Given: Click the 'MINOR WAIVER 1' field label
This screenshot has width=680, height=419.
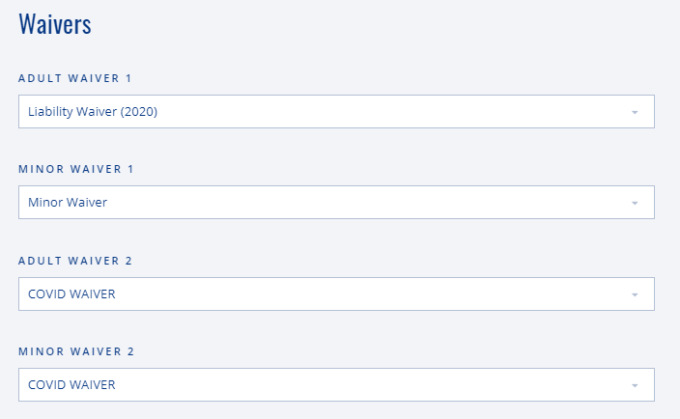Looking at the screenshot, I should 76,169.
